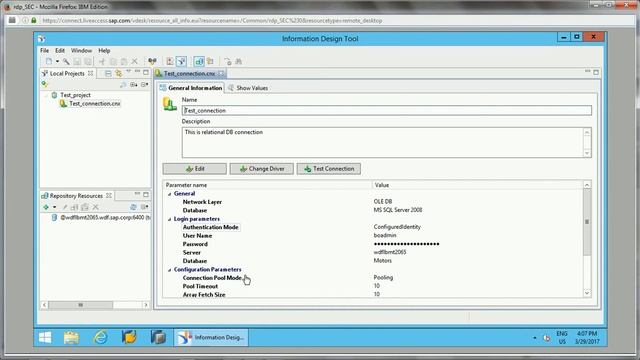640x360 pixels.
Task: Open Local Projects view menu arrow
Action: [x=129, y=72]
